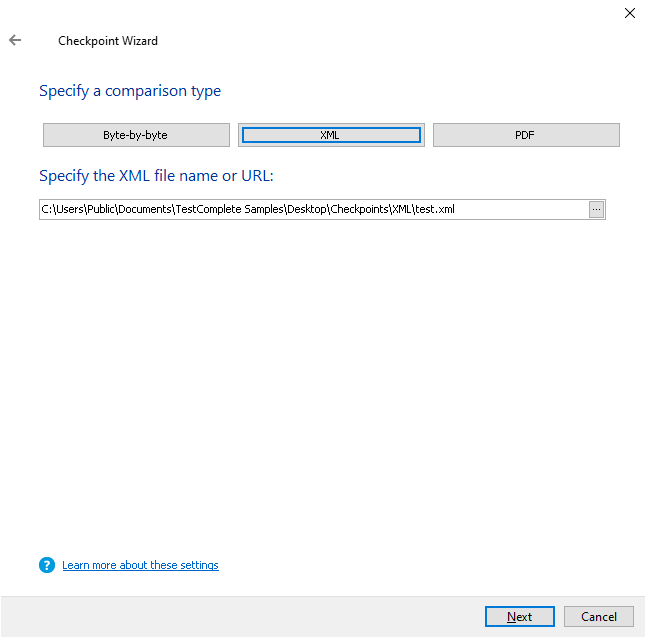Place cursor at 'C:\Users' at the path start

pyautogui.click(x=63, y=209)
